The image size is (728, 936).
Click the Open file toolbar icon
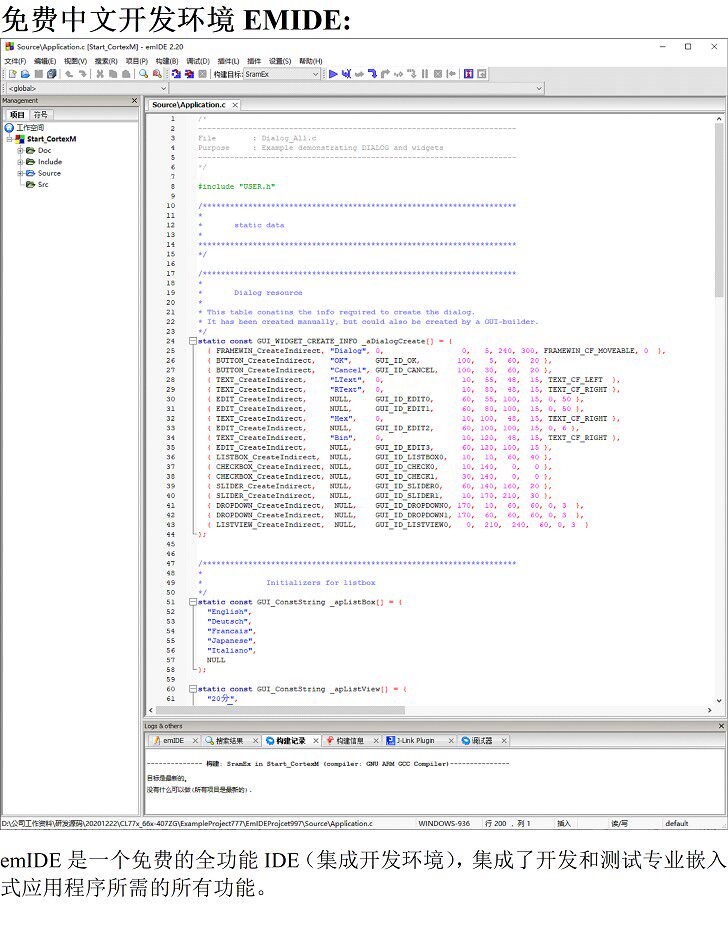(x=25, y=74)
